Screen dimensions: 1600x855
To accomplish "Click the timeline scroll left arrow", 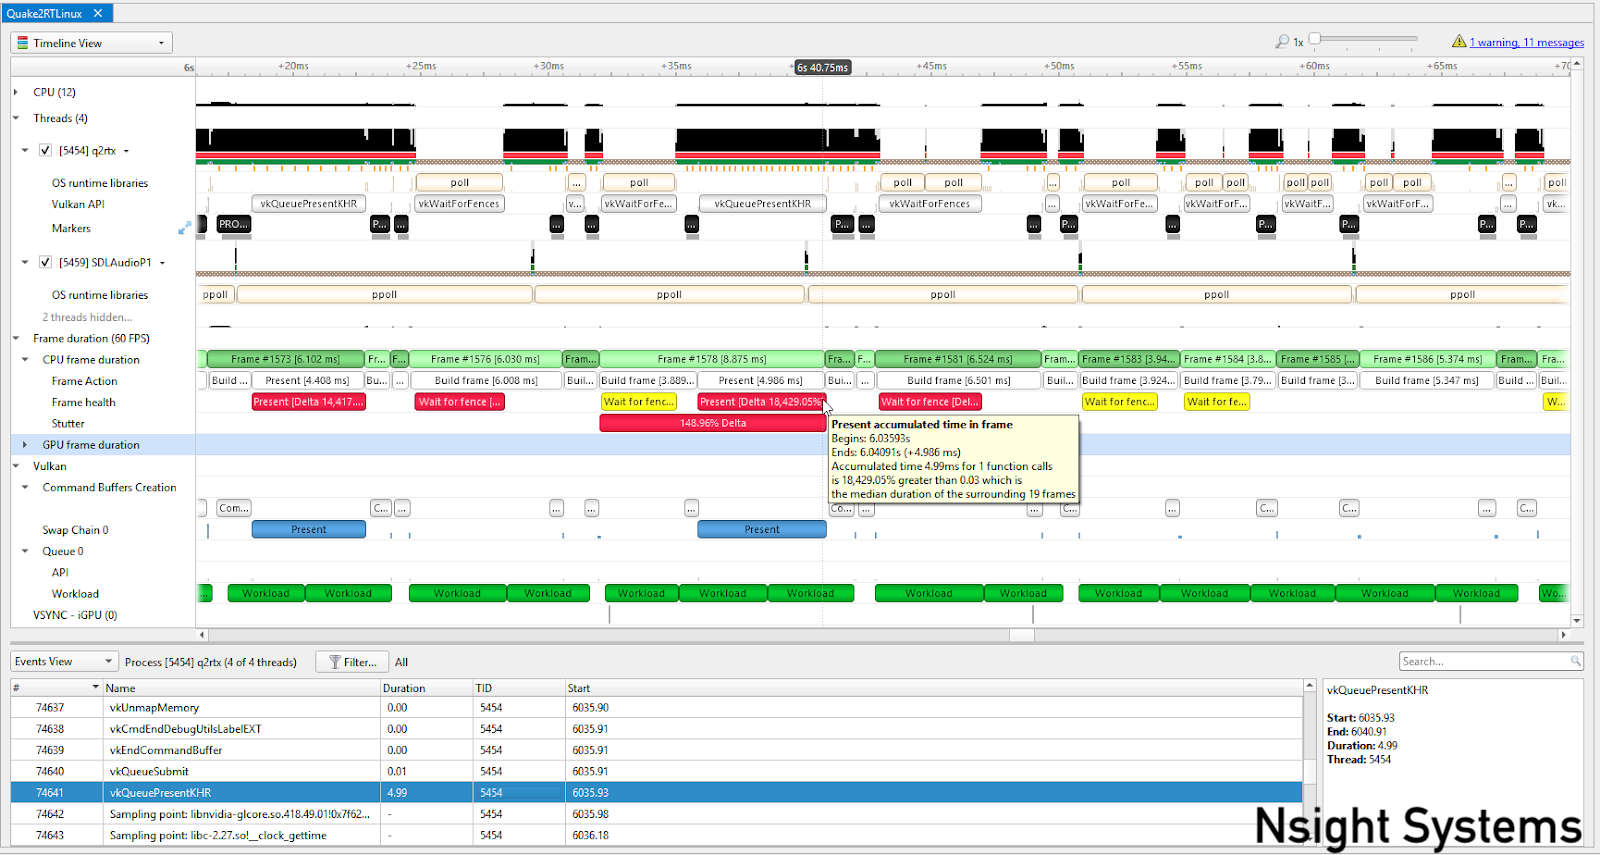I will click(x=202, y=635).
